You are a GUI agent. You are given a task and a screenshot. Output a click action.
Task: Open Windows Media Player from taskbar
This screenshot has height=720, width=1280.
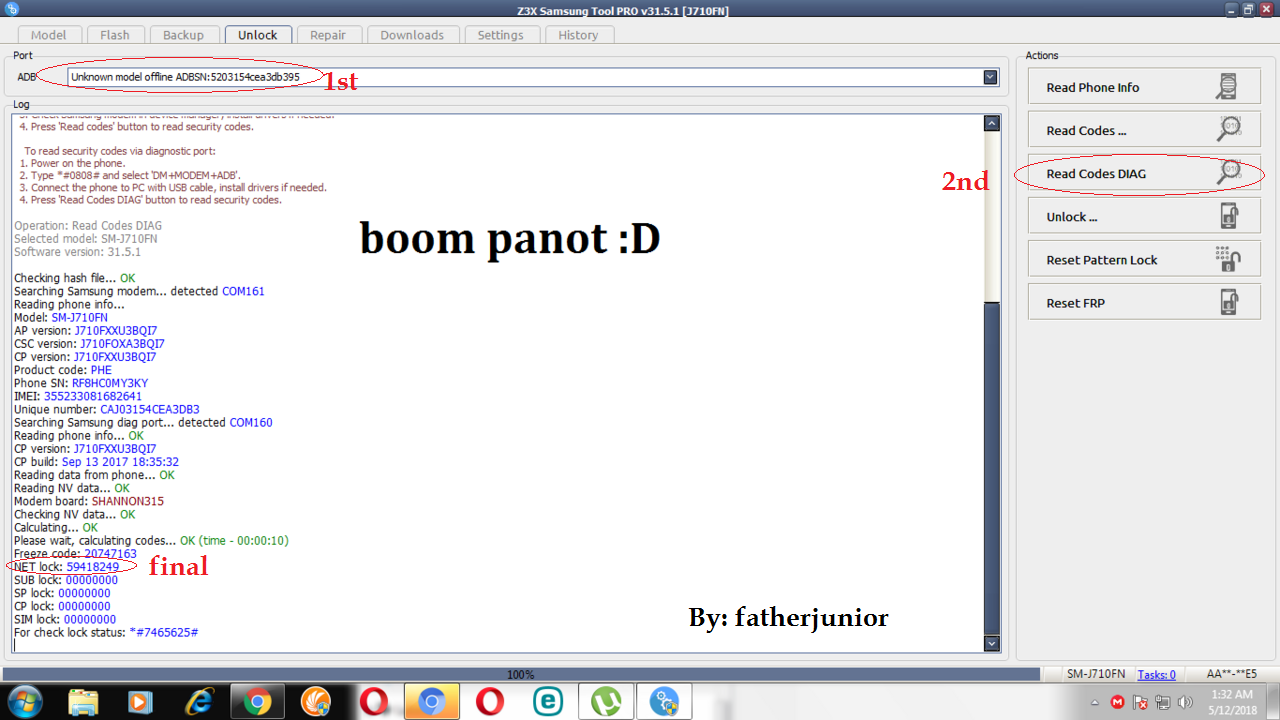click(x=141, y=702)
